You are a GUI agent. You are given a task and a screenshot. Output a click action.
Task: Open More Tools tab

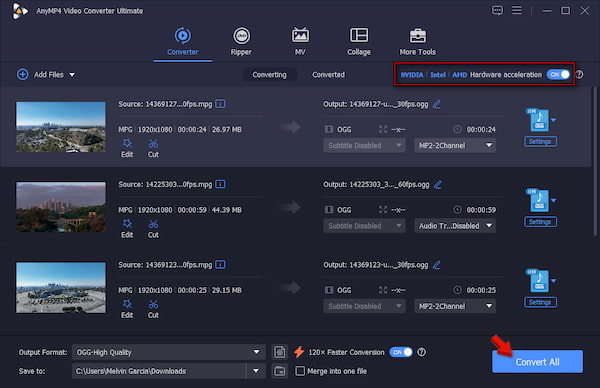(417, 42)
